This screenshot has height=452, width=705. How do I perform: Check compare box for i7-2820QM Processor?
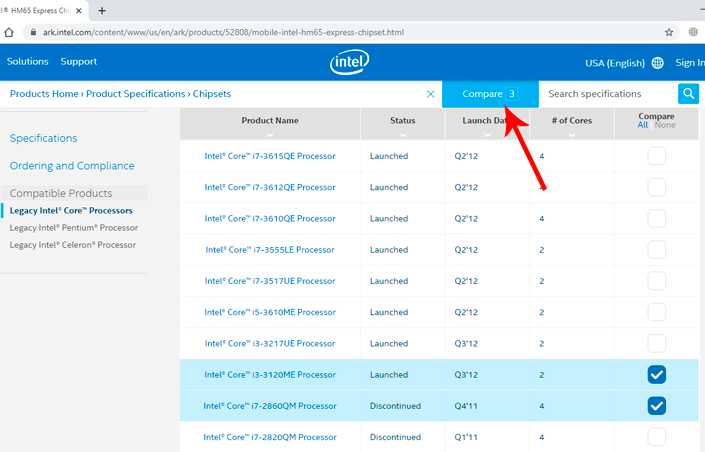pyautogui.click(x=656, y=437)
